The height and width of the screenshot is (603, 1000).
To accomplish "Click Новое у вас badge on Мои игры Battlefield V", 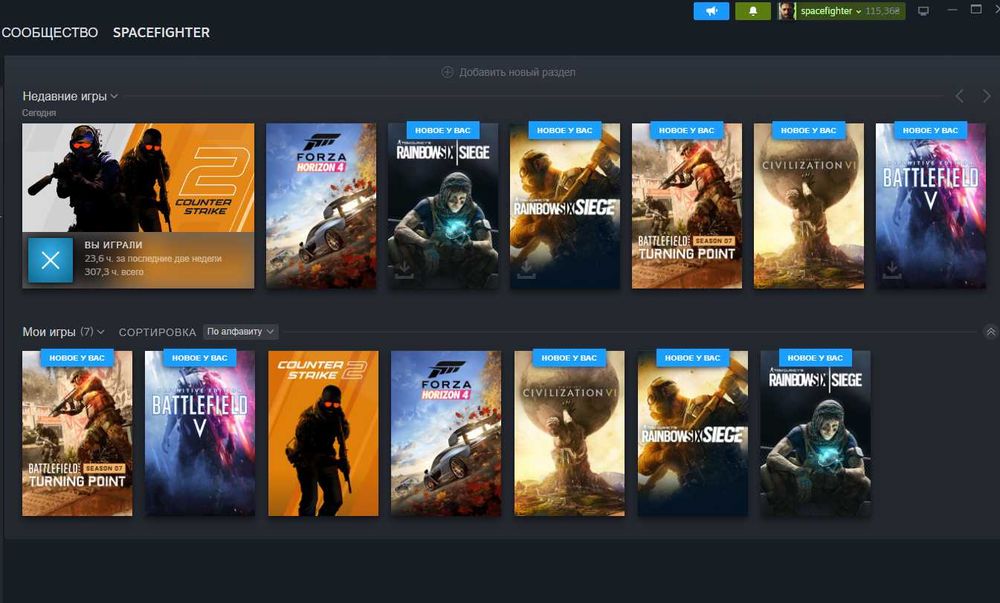I will click(x=200, y=358).
